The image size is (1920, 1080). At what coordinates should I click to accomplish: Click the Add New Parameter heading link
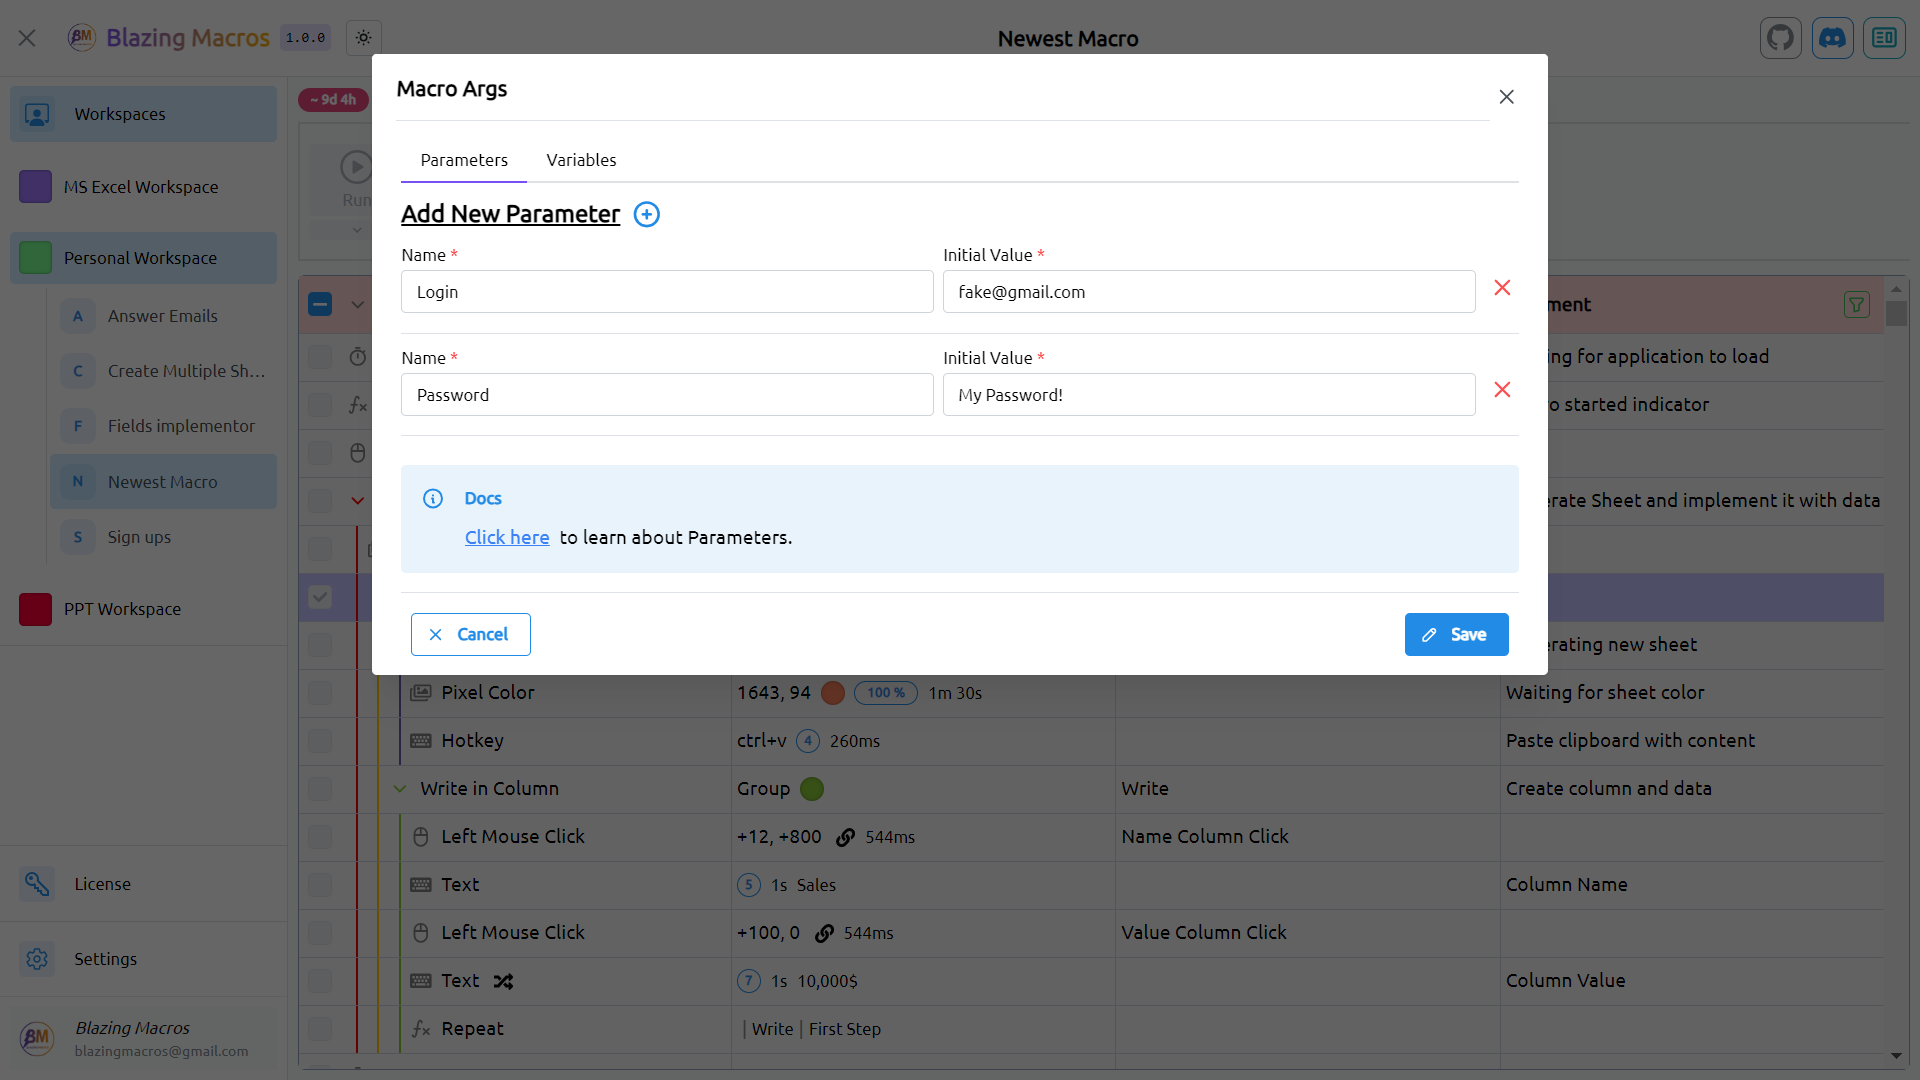[x=510, y=214]
